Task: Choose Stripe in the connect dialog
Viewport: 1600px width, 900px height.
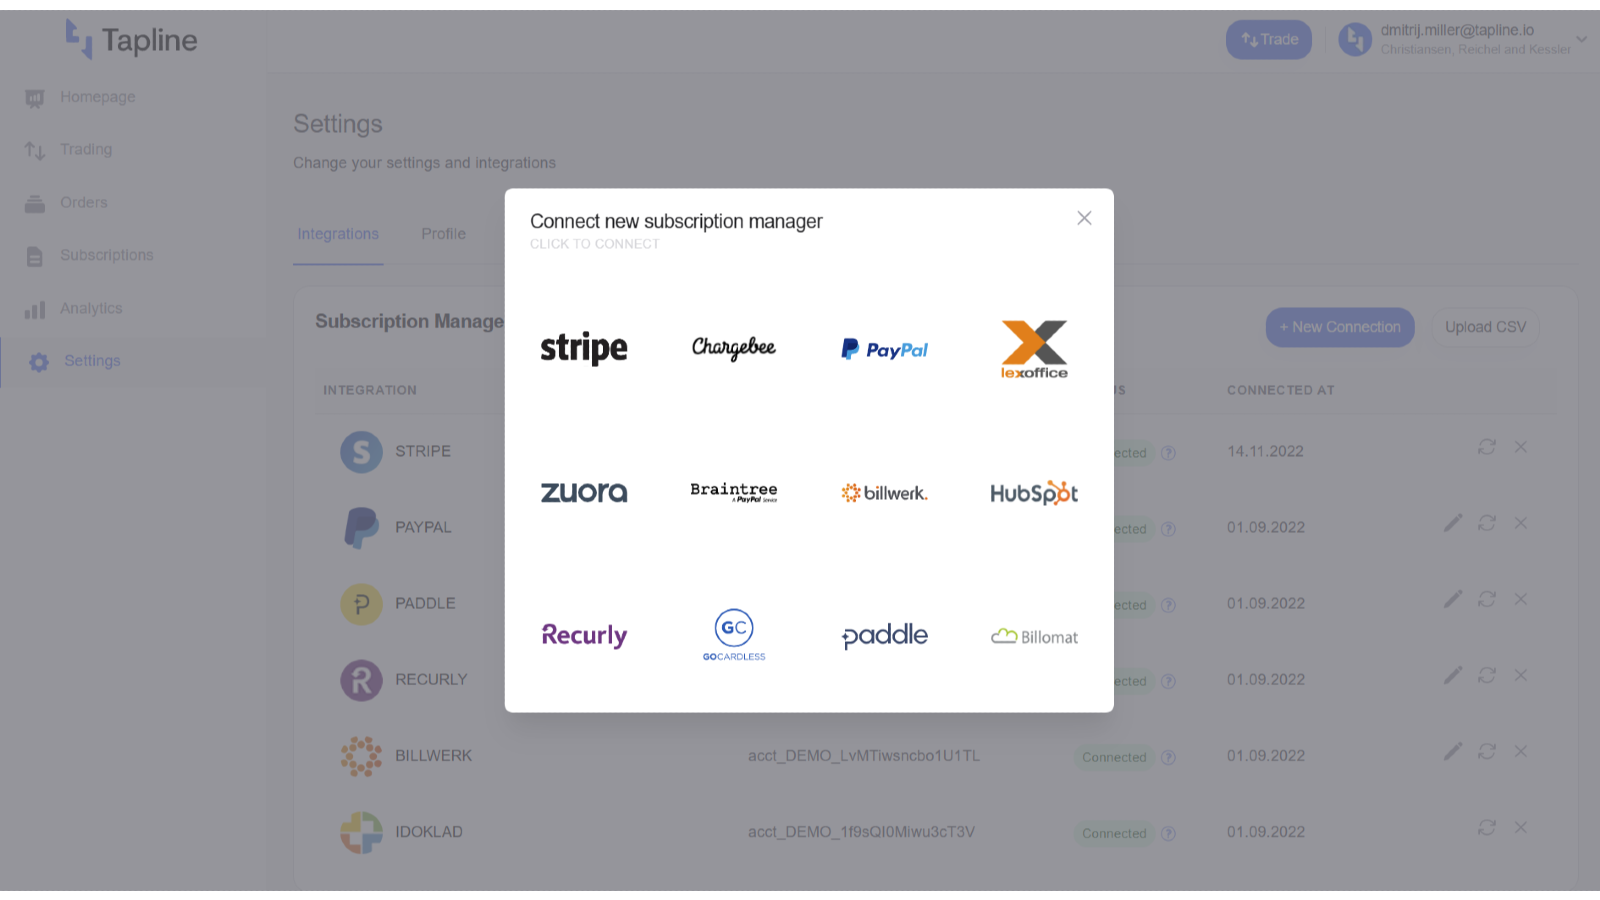Action: (584, 348)
